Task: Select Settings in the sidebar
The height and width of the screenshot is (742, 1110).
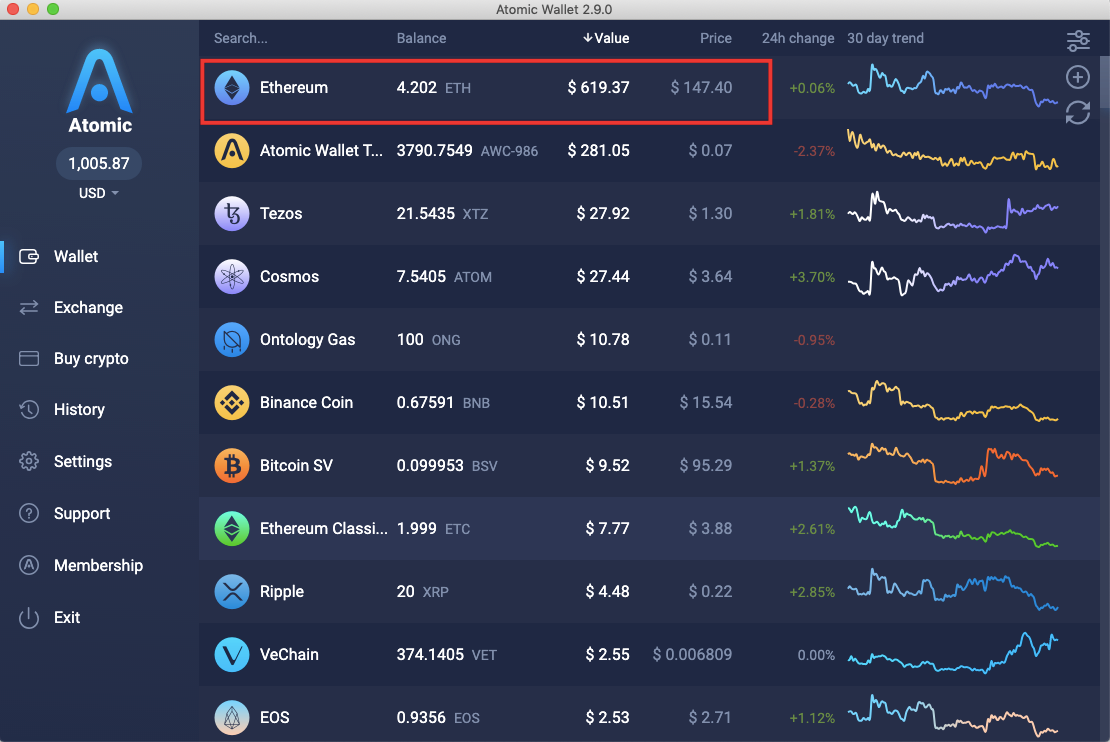Action: click(83, 462)
